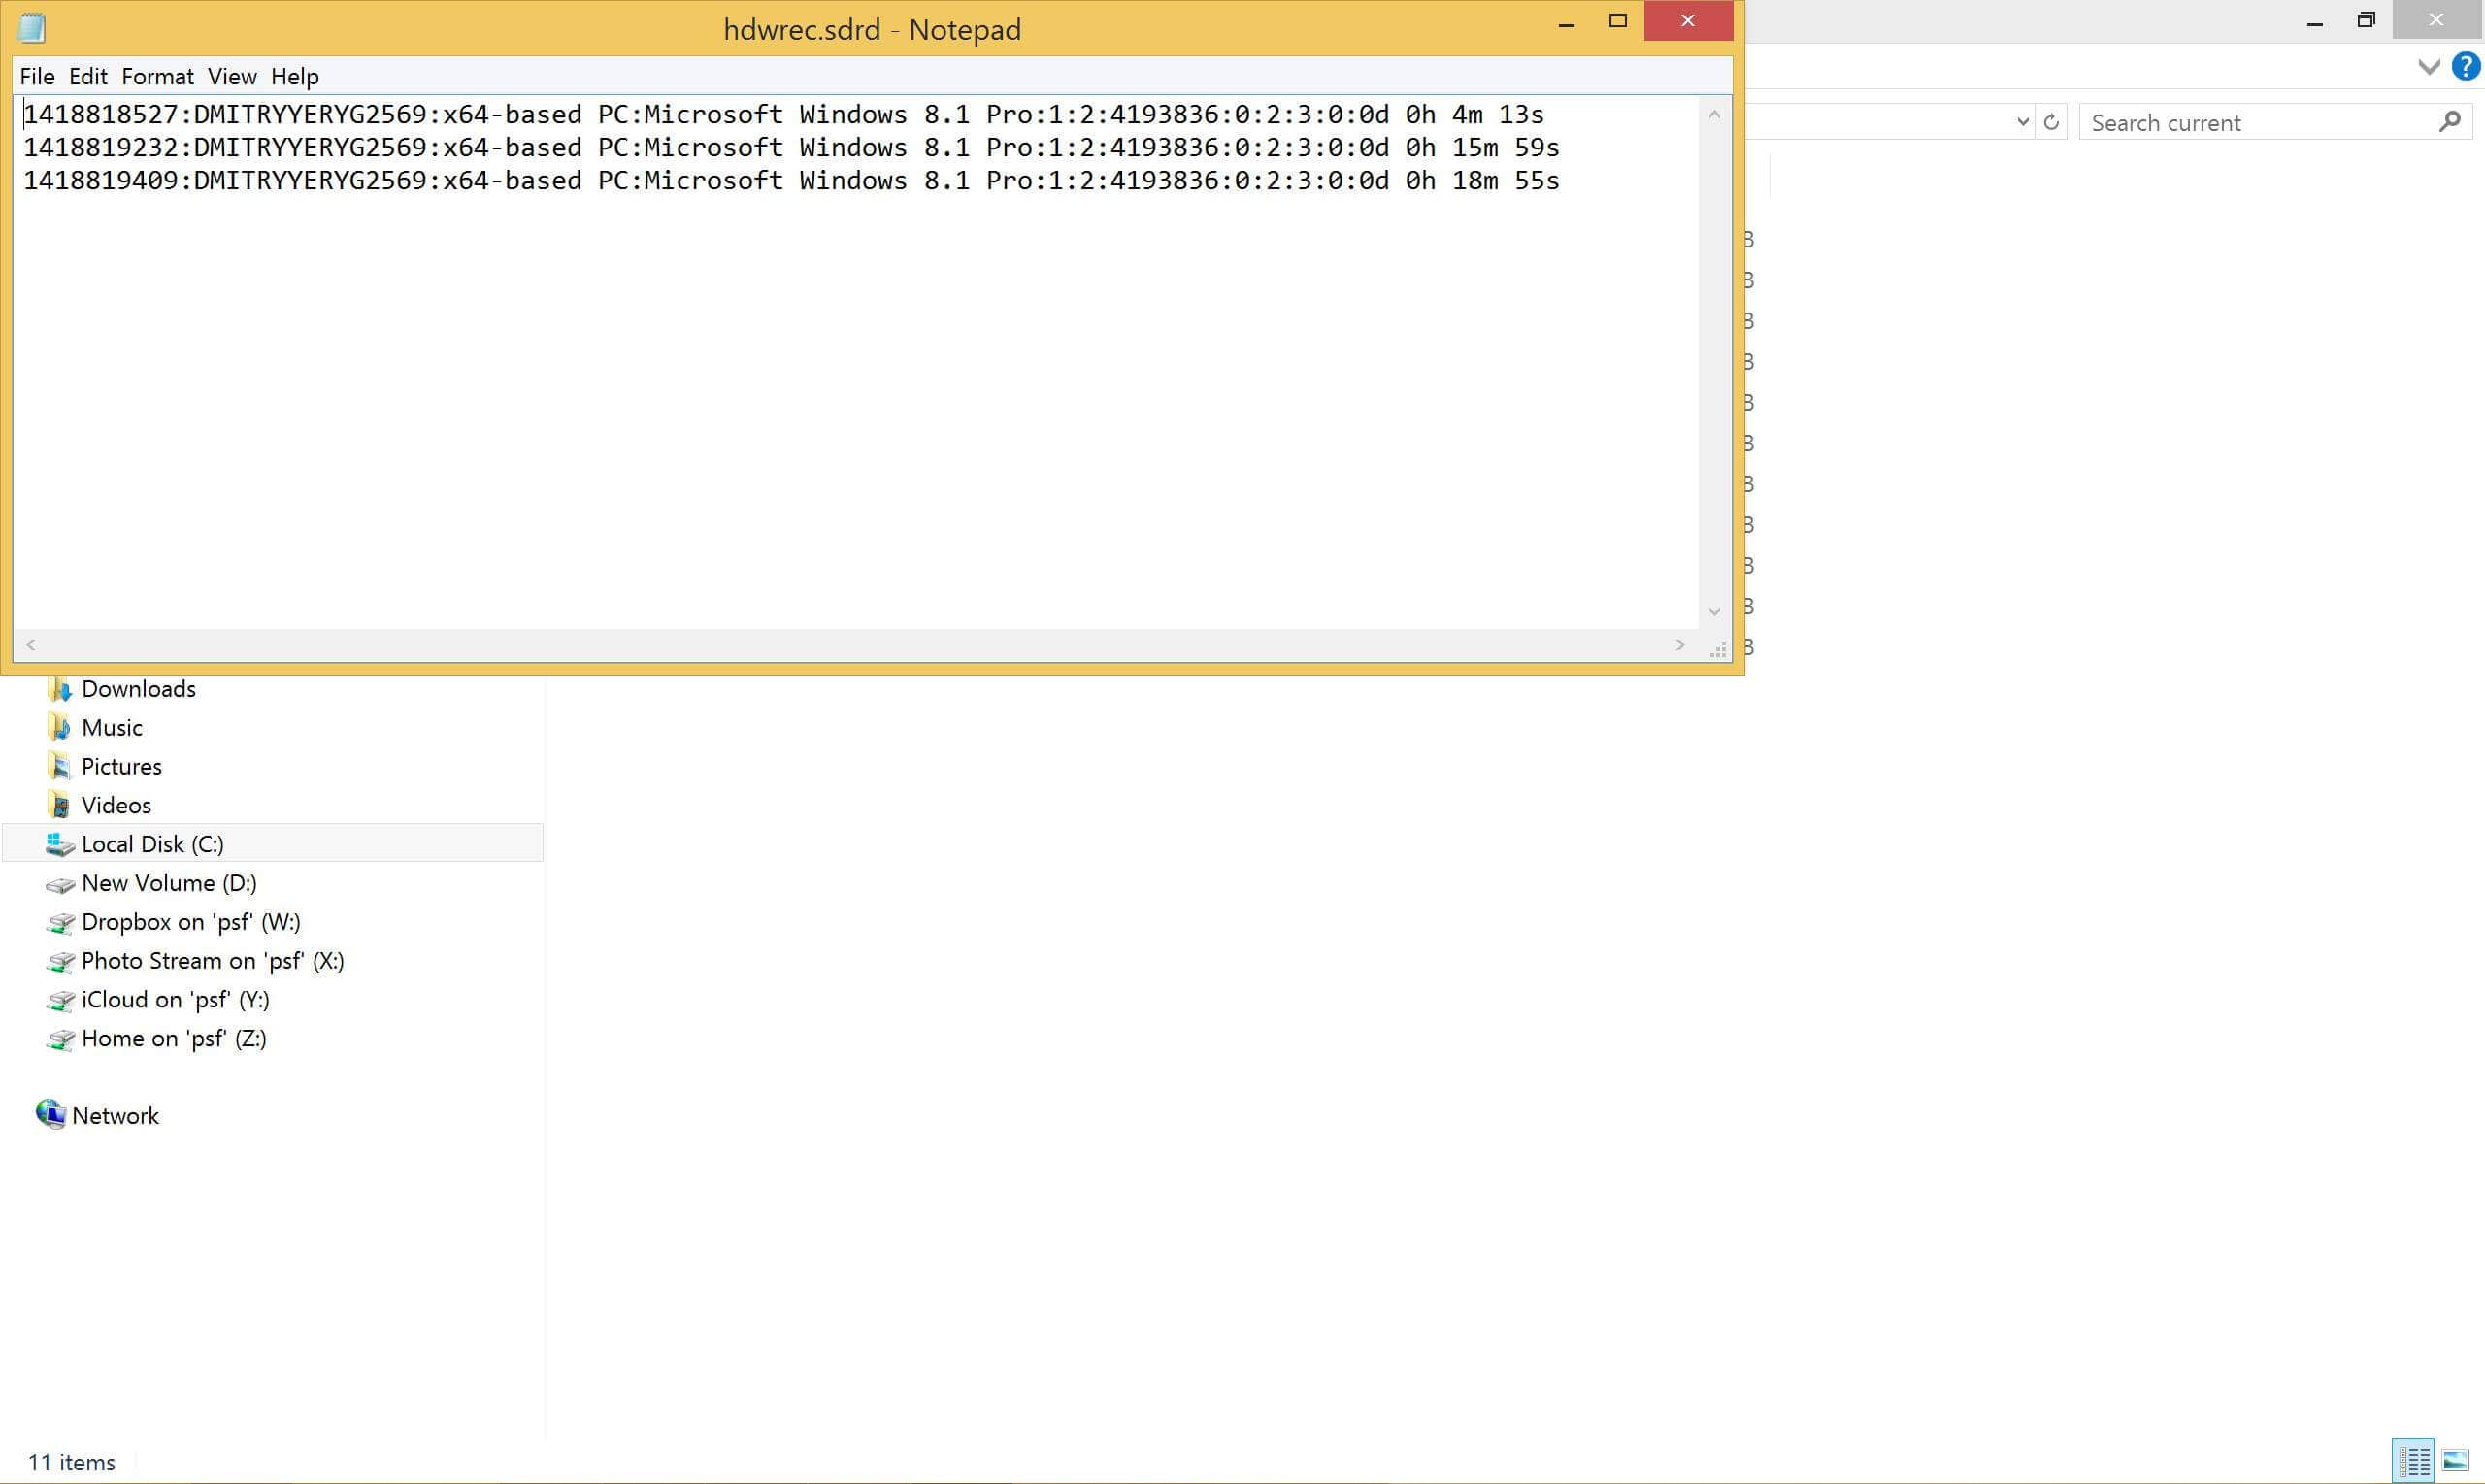Open Dropbox on 'psf' (W:) drive
2485x1484 pixels.
[x=191, y=922]
